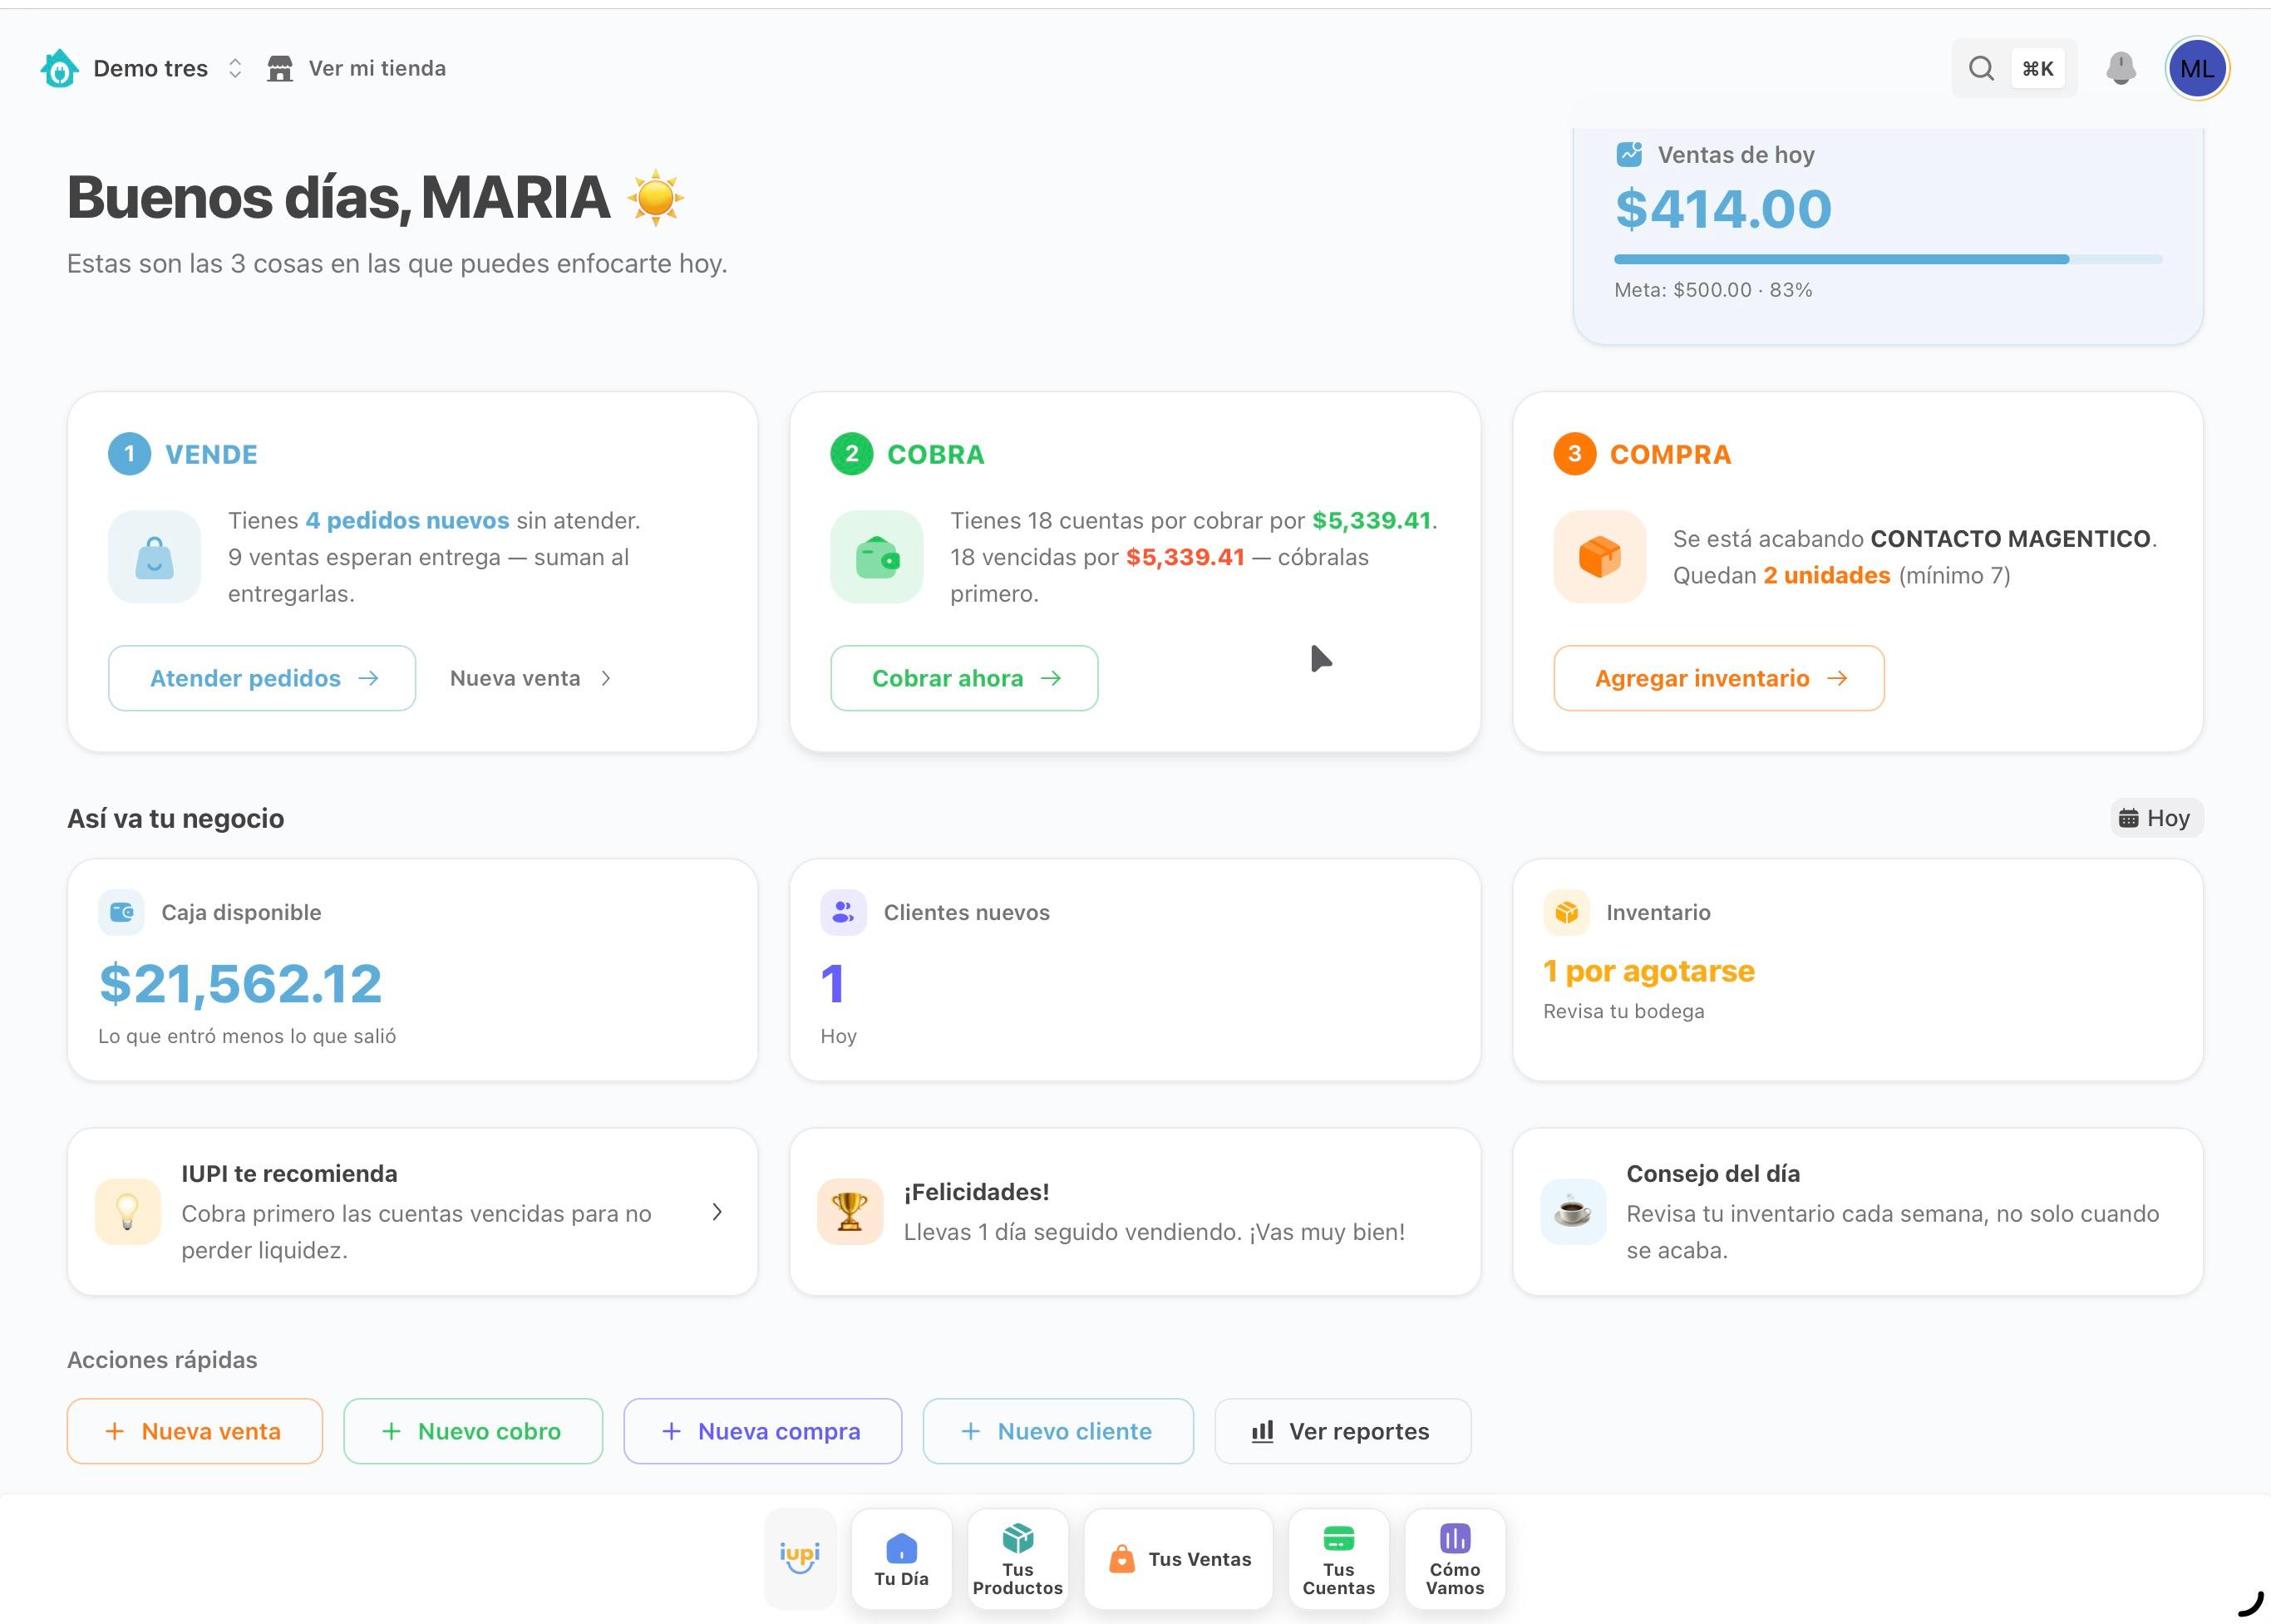Click the Caja disponible wallet icon

[x=121, y=912]
